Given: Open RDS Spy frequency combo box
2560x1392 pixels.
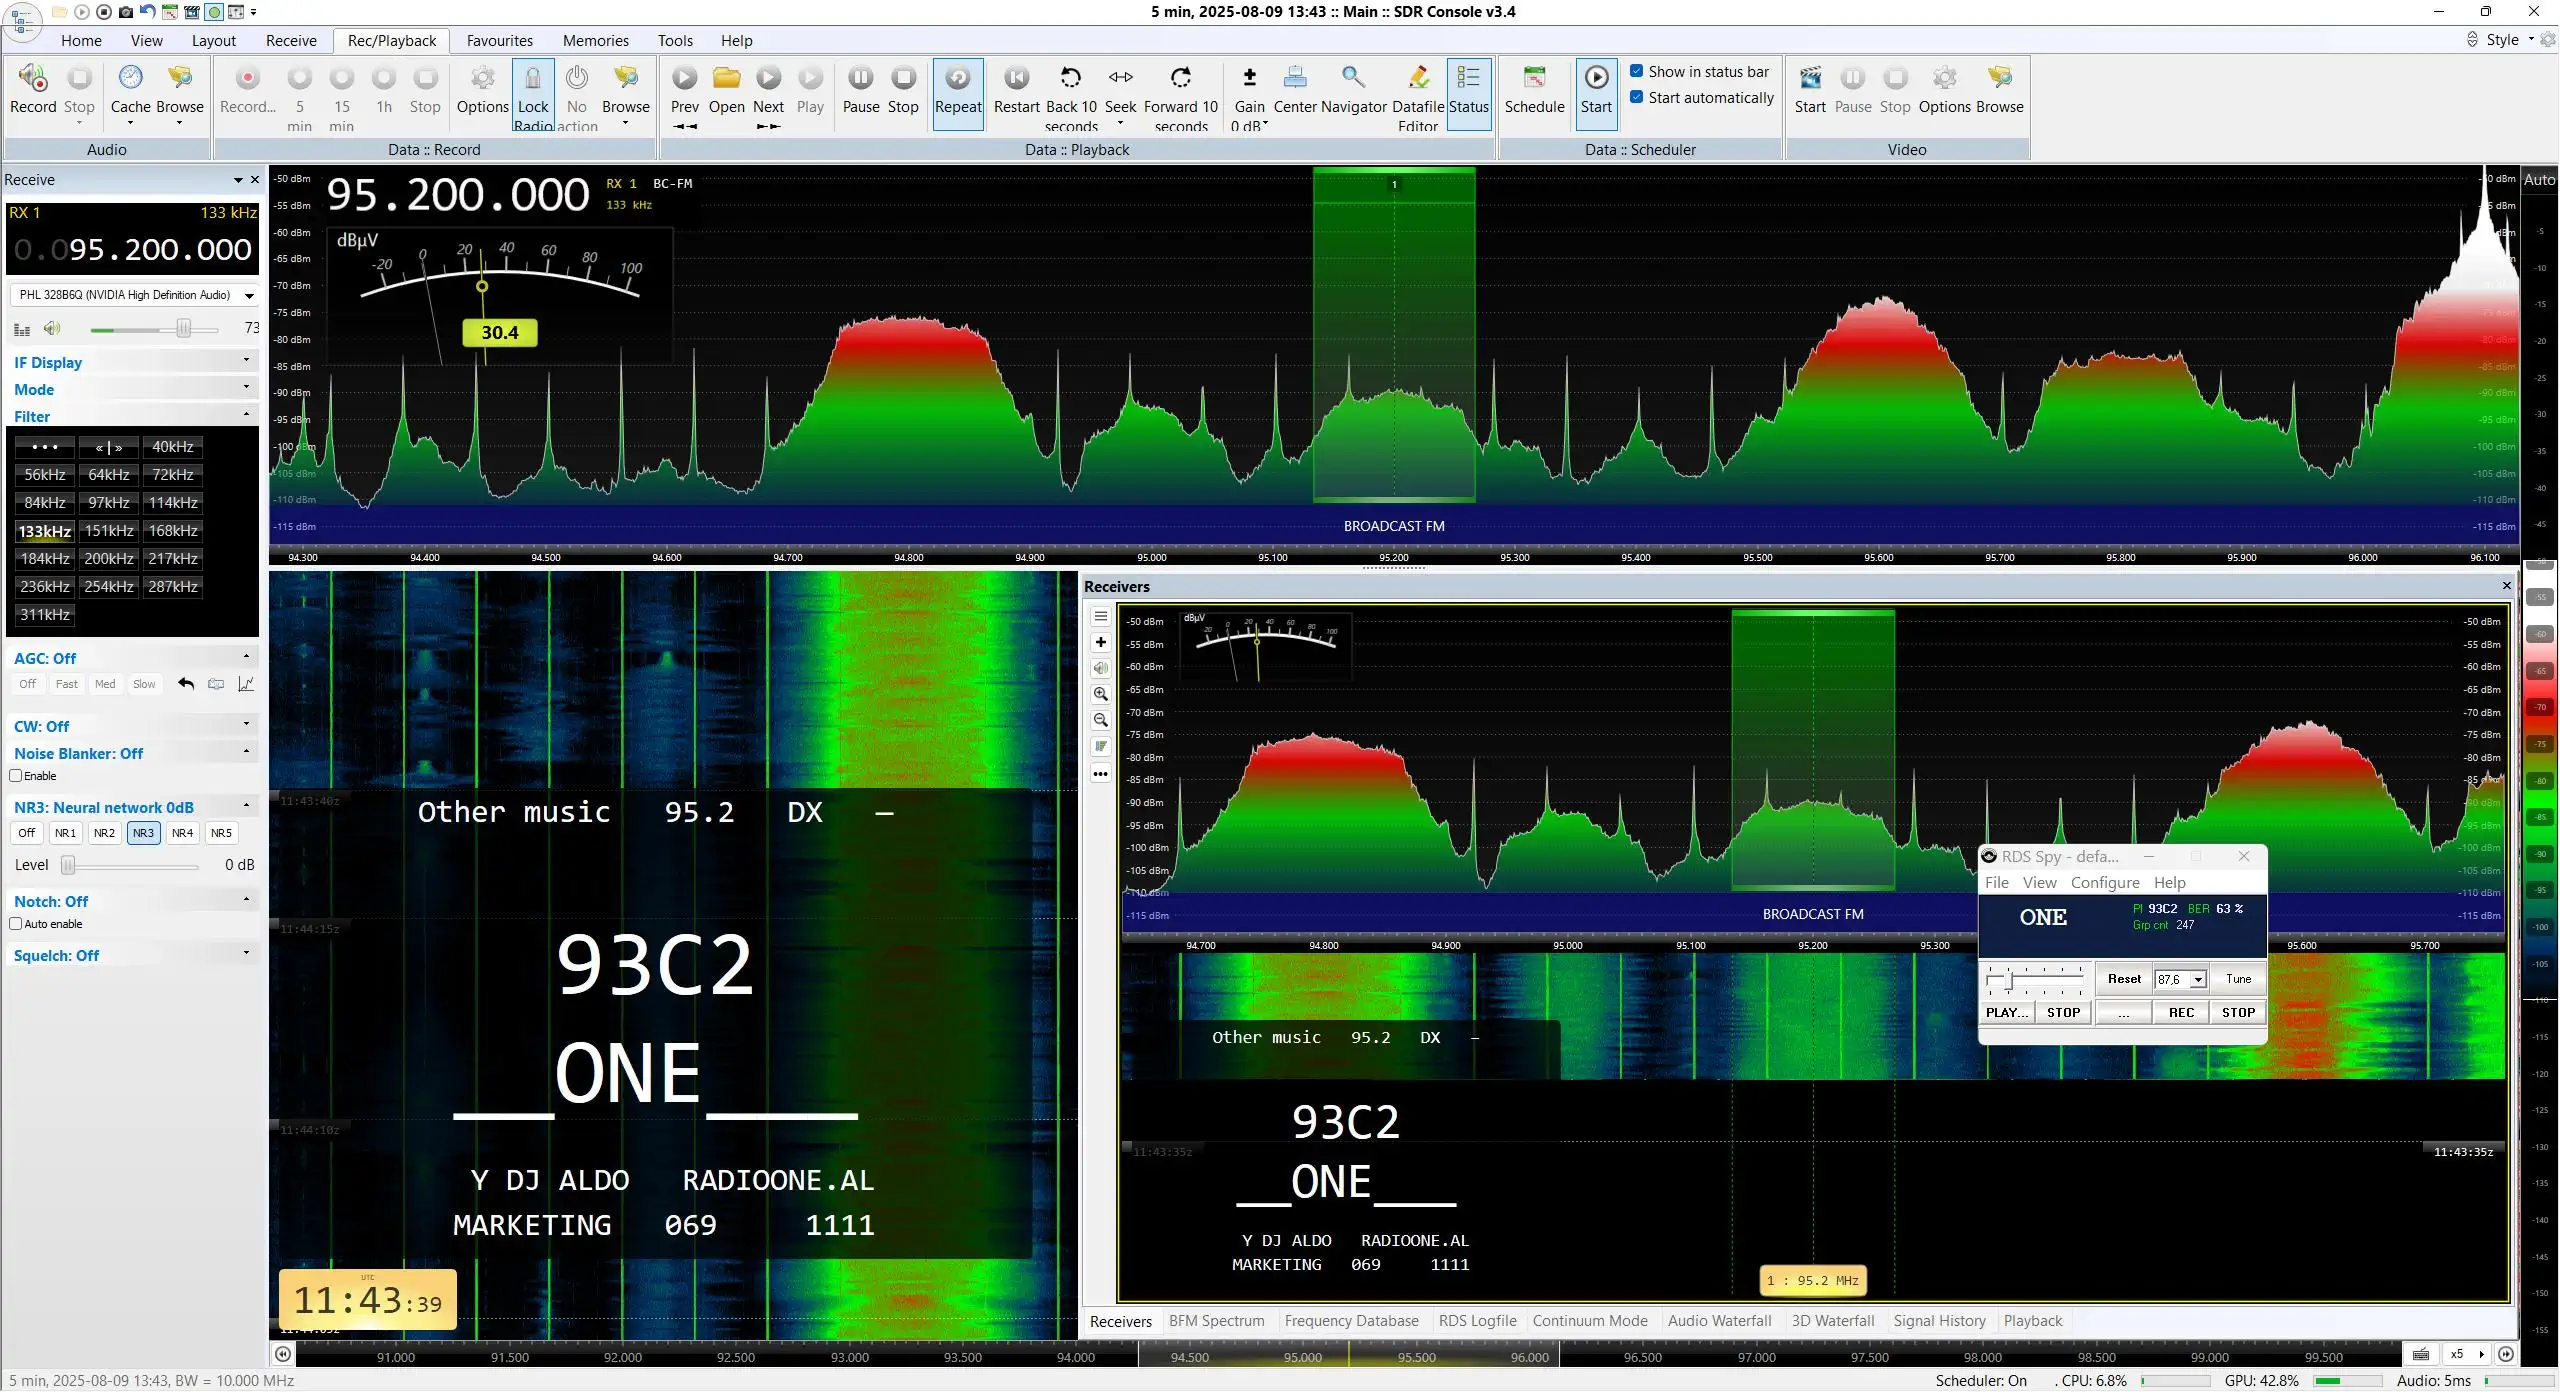Looking at the screenshot, I should pos(2181,979).
